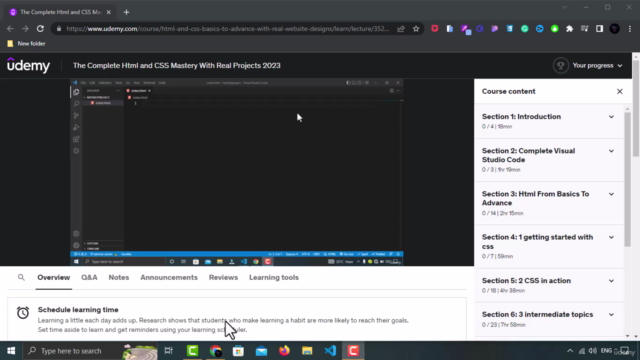Click the Type here to search box

point(91,351)
